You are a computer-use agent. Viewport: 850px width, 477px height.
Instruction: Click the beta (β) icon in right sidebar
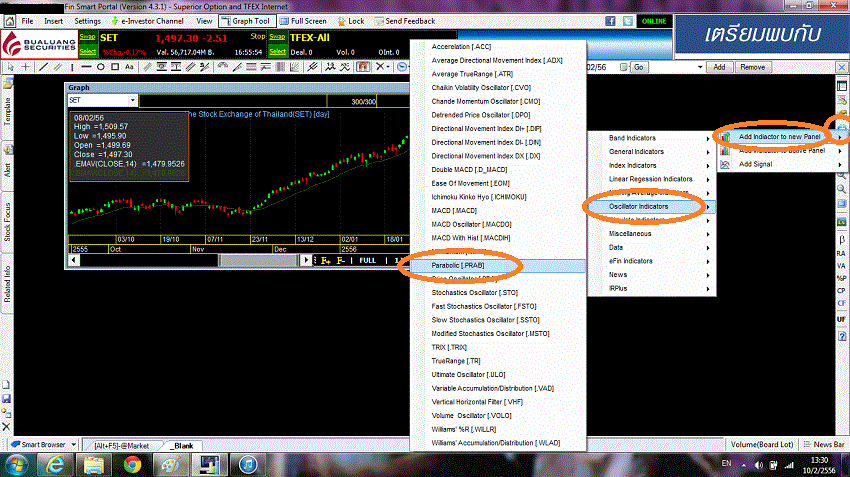point(841,239)
